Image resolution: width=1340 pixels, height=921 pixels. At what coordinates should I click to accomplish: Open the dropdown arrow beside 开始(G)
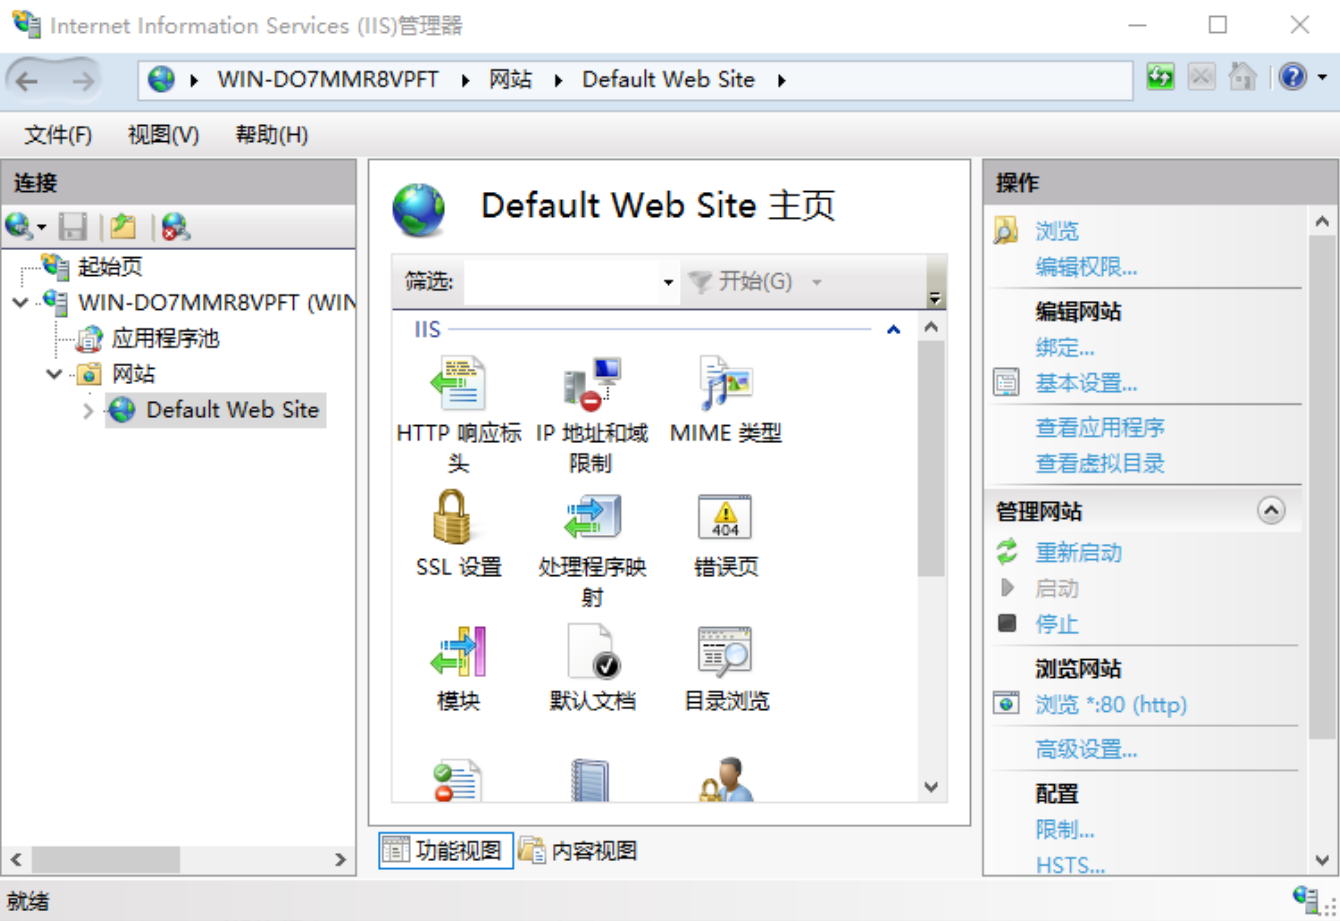pyautogui.click(x=816, y=282)
